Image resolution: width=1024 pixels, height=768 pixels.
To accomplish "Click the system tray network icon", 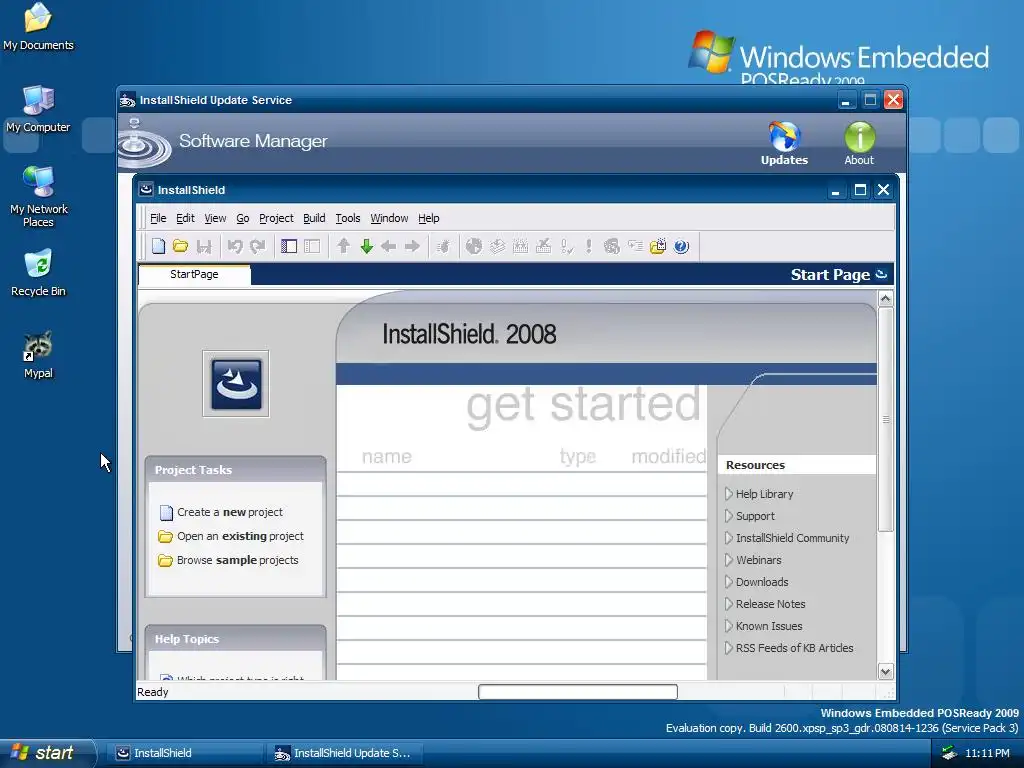I will 949,753.
